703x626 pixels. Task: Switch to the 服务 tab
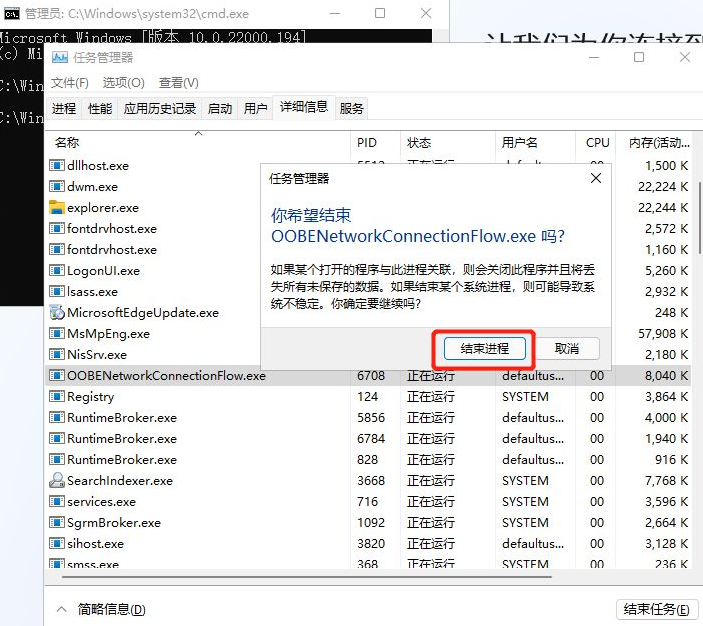coord(352,109)
